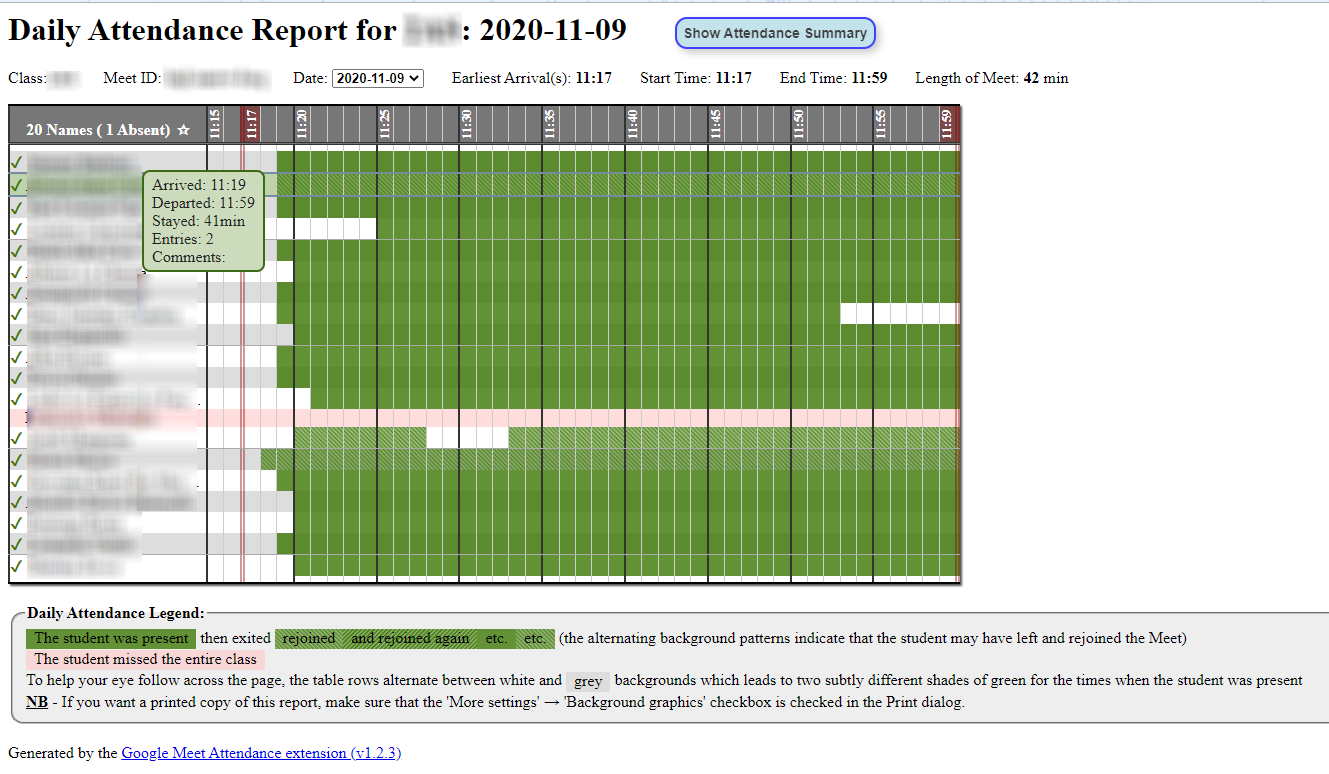Click the checkmark on the last student row
This screenshot has width=1329, height=774.
click(x=16, y=566)
